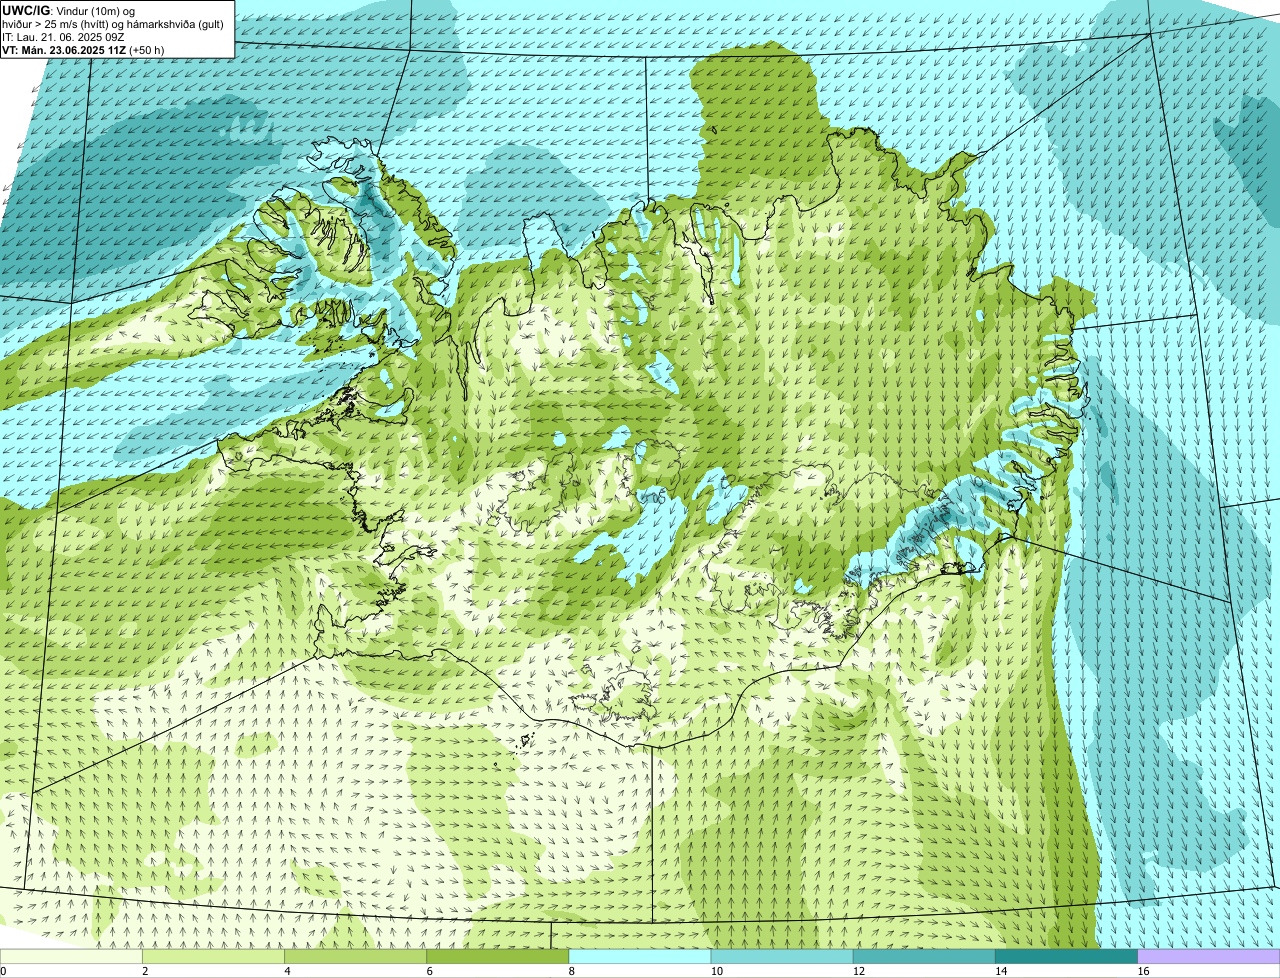Screen dimensions: 1280x978
Task: Click the 'UWC/IG' title text
Action: tap(26, 11)
